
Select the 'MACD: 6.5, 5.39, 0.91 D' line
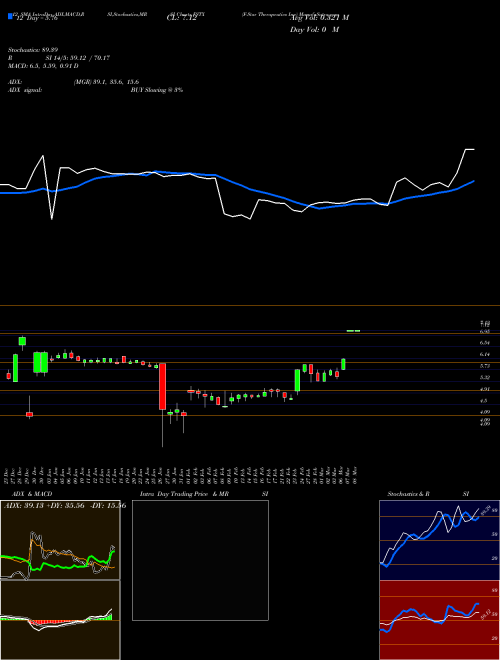coord(43,66)
